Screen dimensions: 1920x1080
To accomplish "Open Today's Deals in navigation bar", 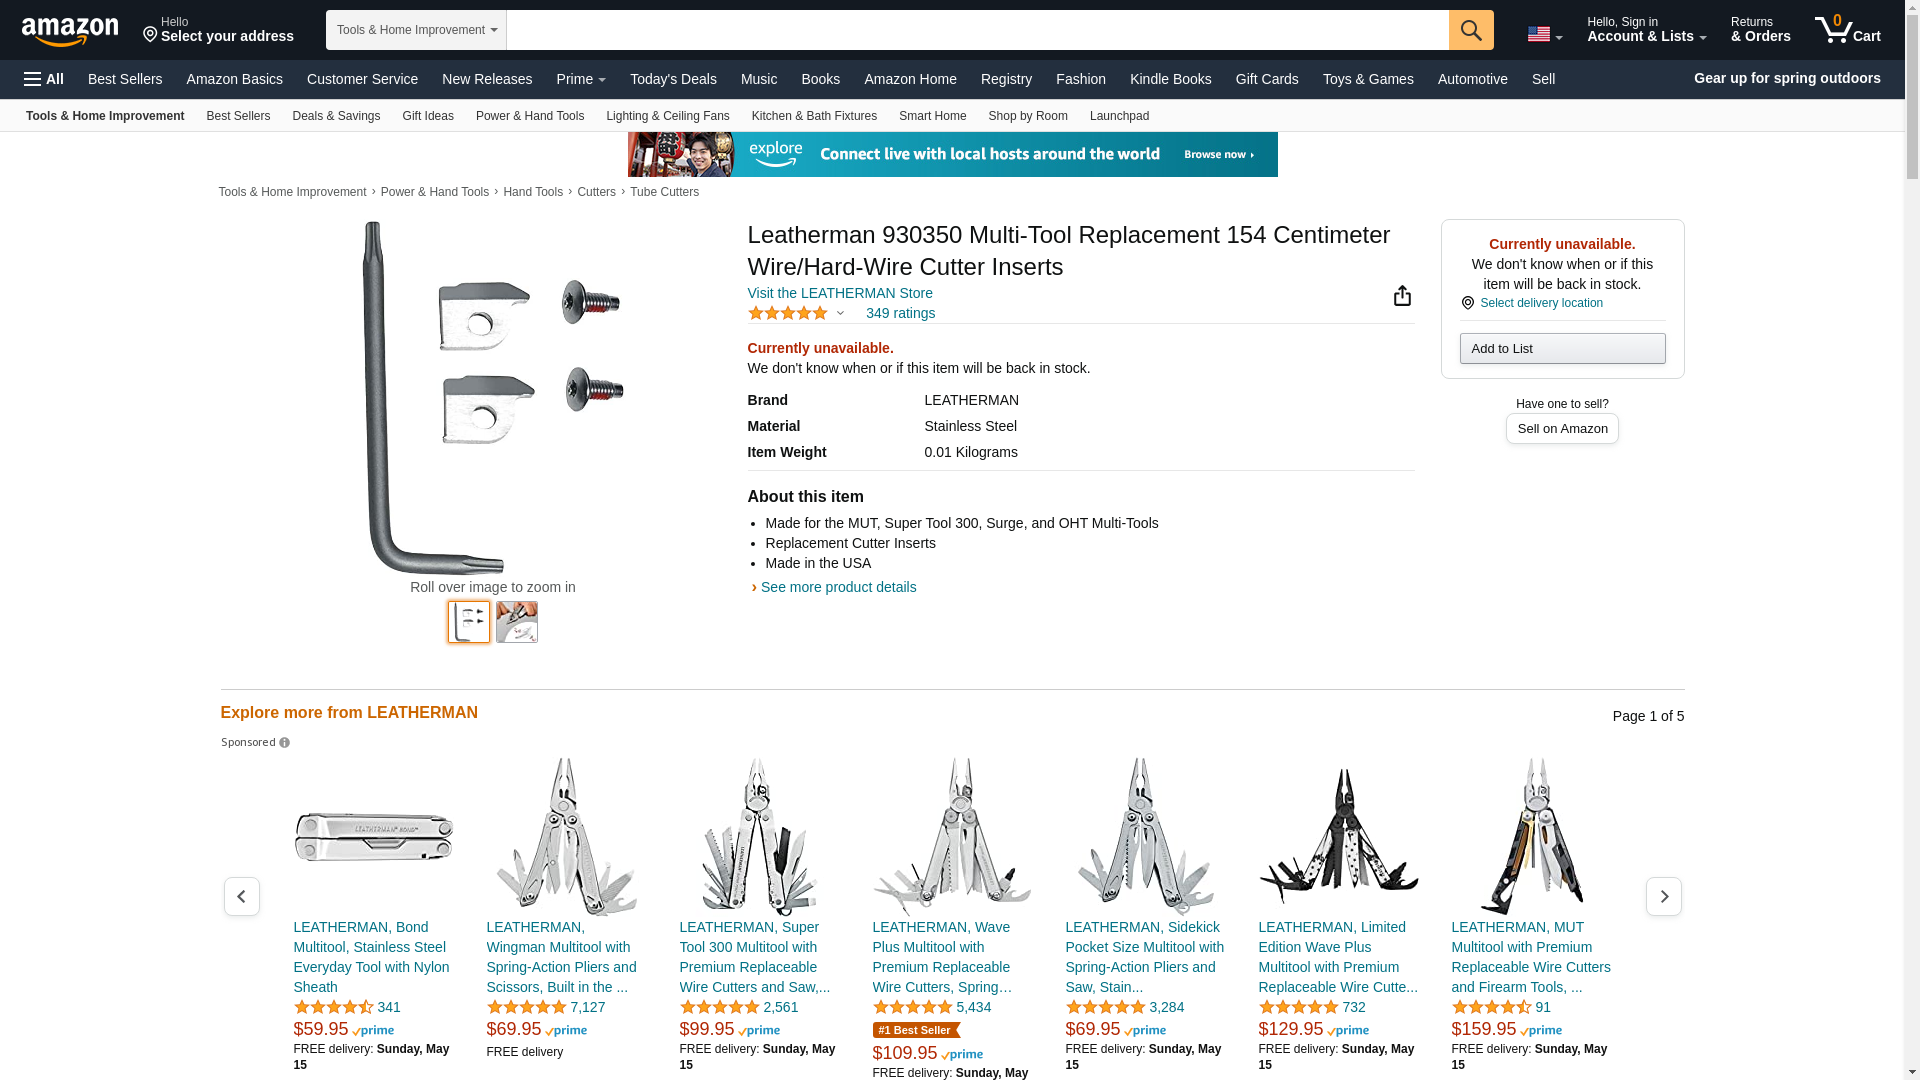I will 673,79.
